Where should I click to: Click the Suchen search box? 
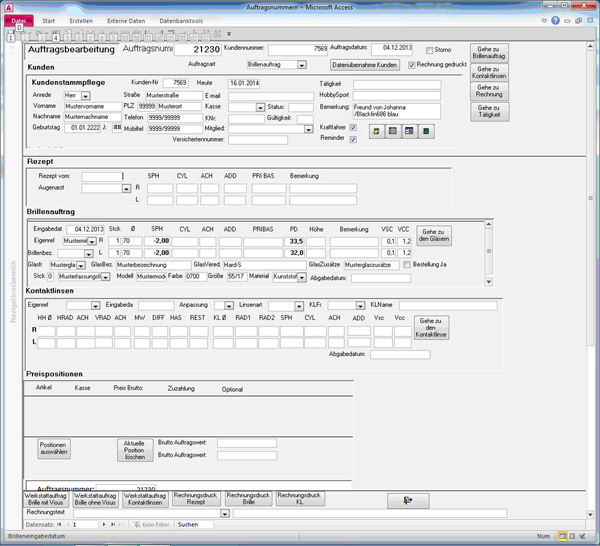(194, 525)
